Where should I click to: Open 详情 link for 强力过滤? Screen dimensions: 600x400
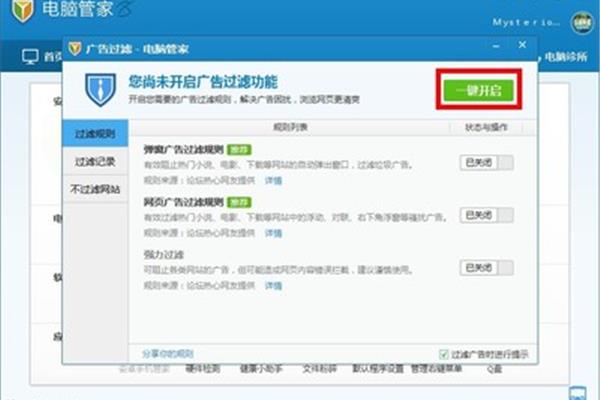tap(273, 285)
